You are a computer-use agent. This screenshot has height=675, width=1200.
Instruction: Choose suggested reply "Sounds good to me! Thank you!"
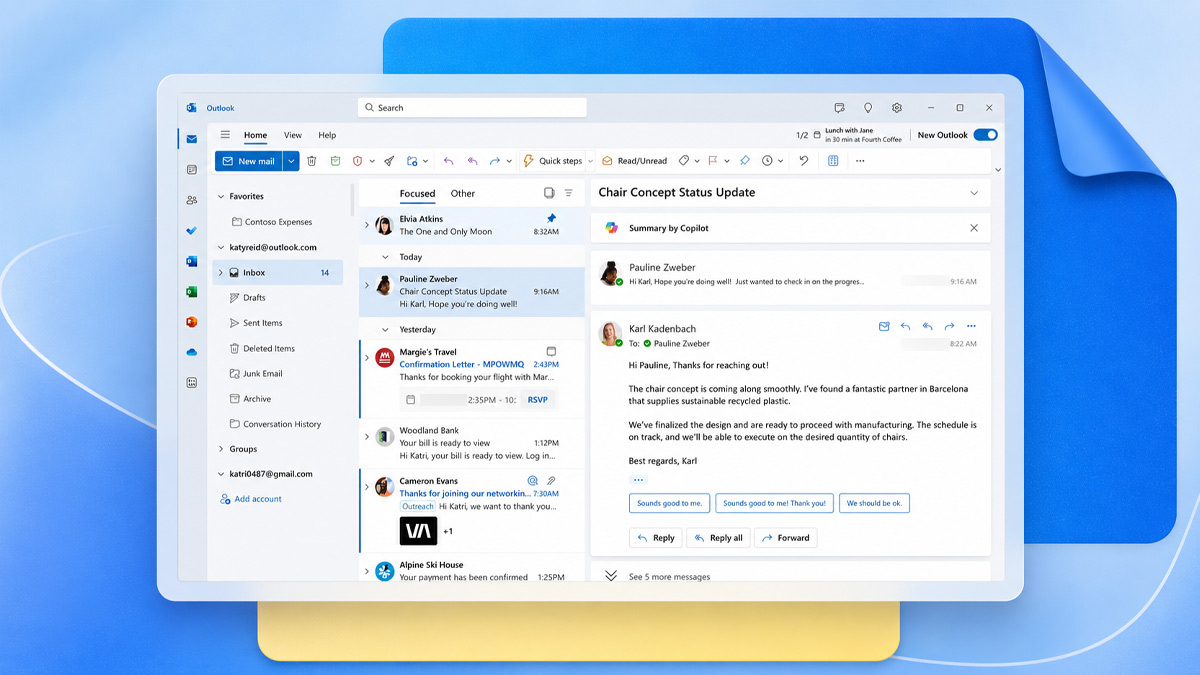coord(775,503)
